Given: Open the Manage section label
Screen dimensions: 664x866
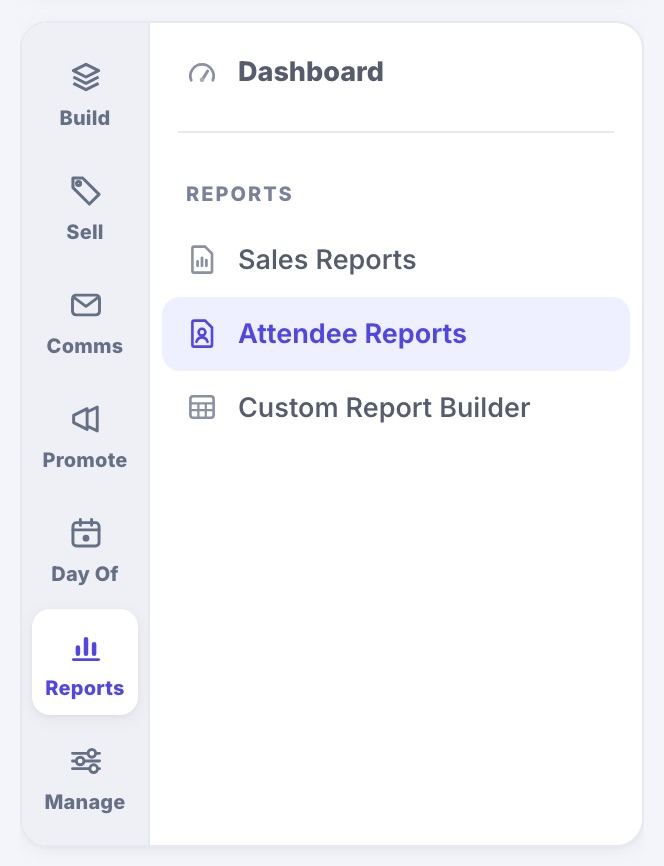Looking at the screenshot, I should point(85,802).
